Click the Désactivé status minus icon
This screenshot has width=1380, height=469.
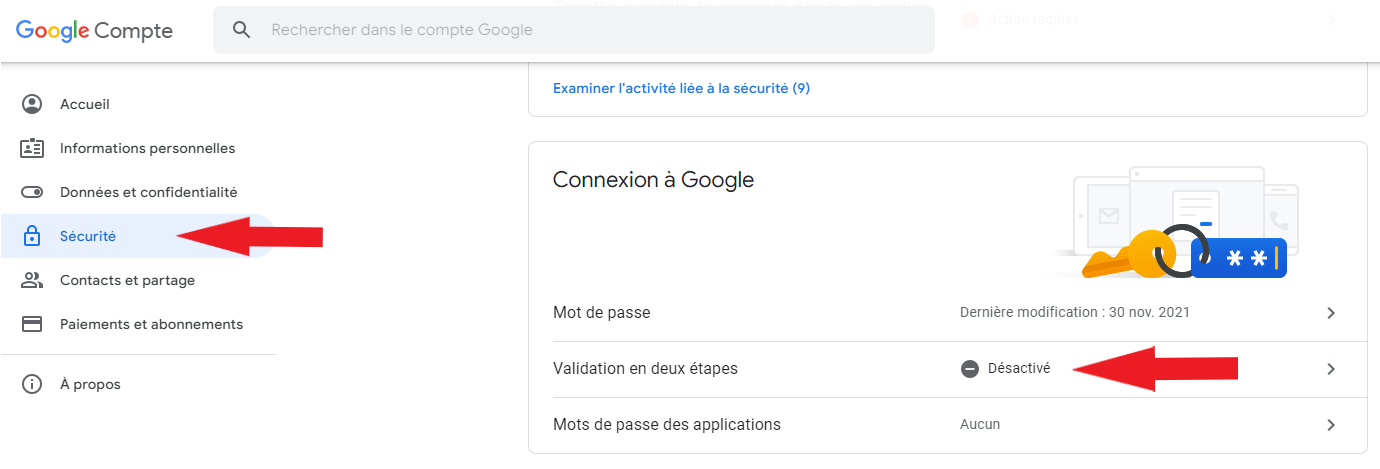pyautogui.click(x=969, y=369)
